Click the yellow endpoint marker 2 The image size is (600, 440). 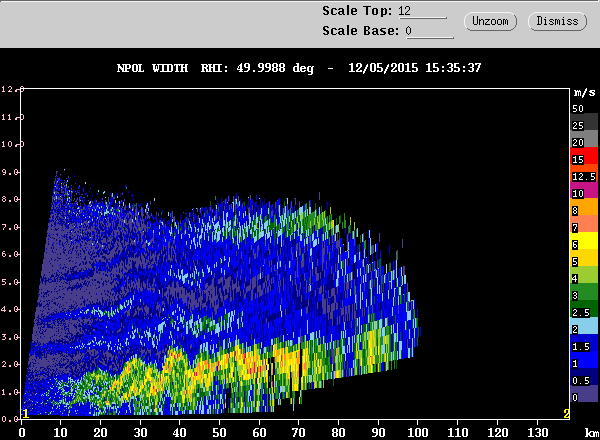tap(566, 414)
